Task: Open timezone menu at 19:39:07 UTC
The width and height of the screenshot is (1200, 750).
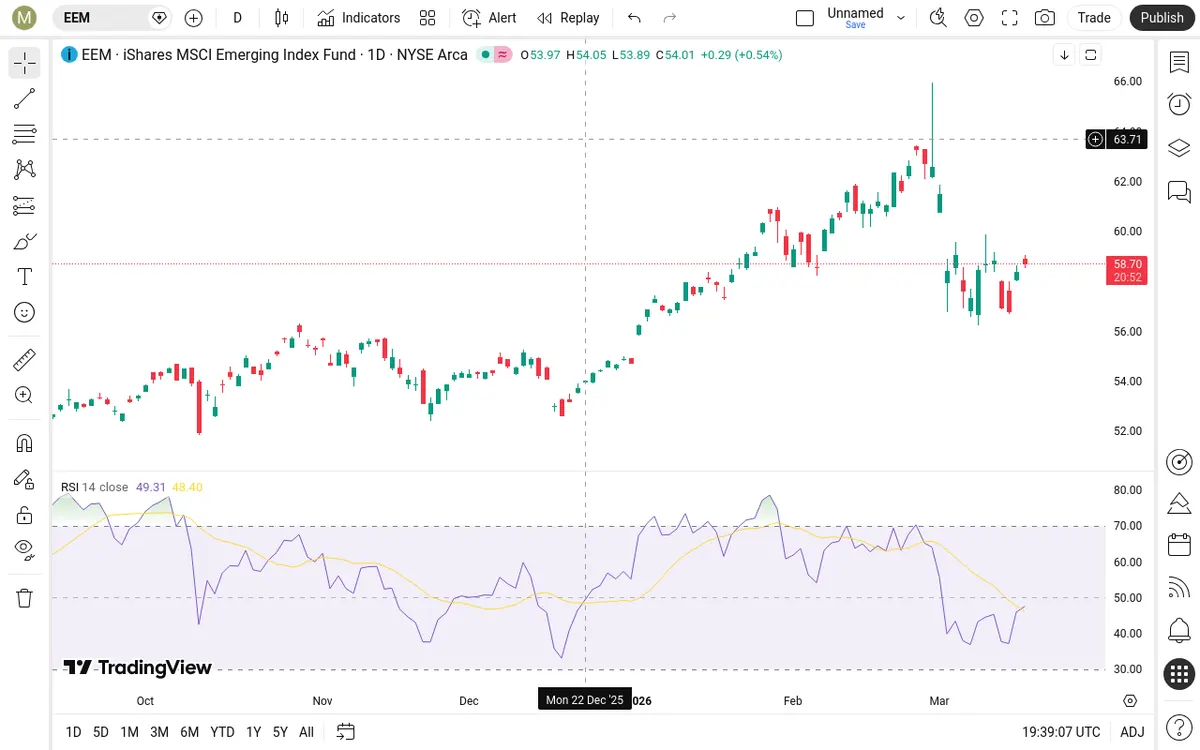Action: tap(1061, 732)
